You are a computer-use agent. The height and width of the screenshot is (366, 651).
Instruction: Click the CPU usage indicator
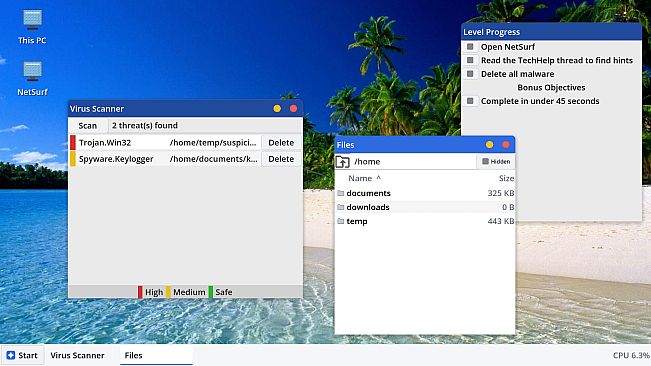click(631, 355)
